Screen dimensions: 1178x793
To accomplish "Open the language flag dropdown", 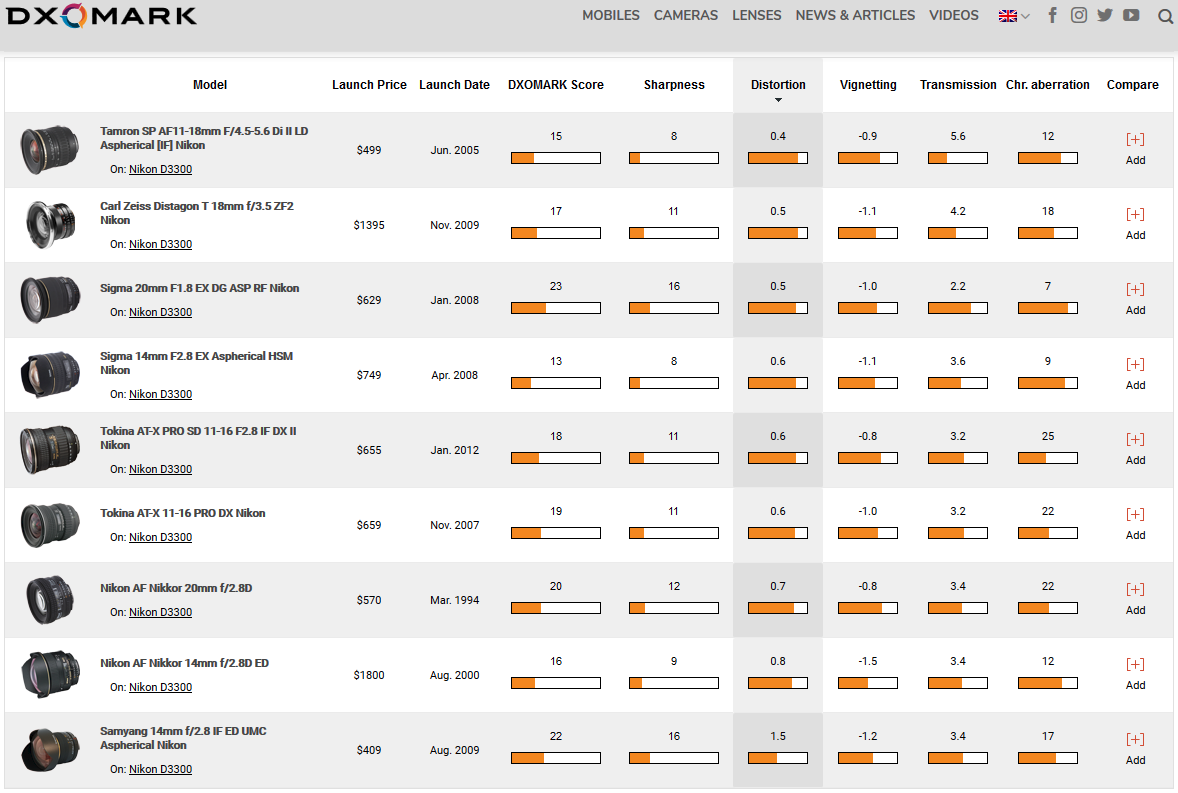I will (1013, 16).
